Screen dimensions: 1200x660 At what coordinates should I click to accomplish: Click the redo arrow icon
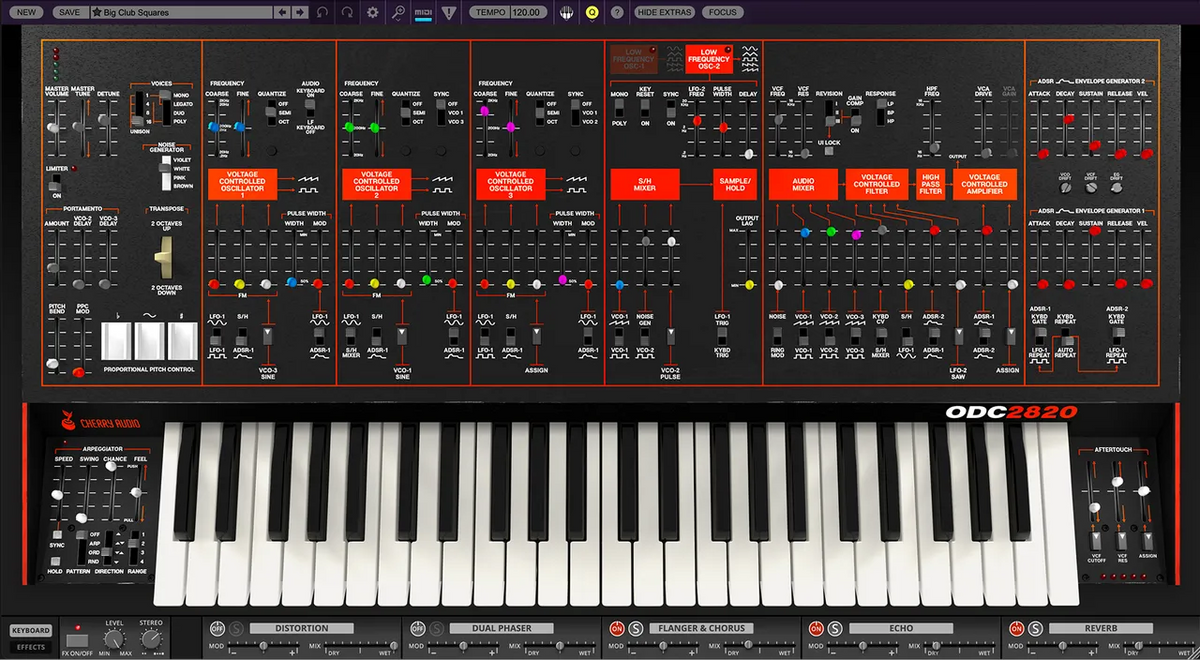(347, 12)
